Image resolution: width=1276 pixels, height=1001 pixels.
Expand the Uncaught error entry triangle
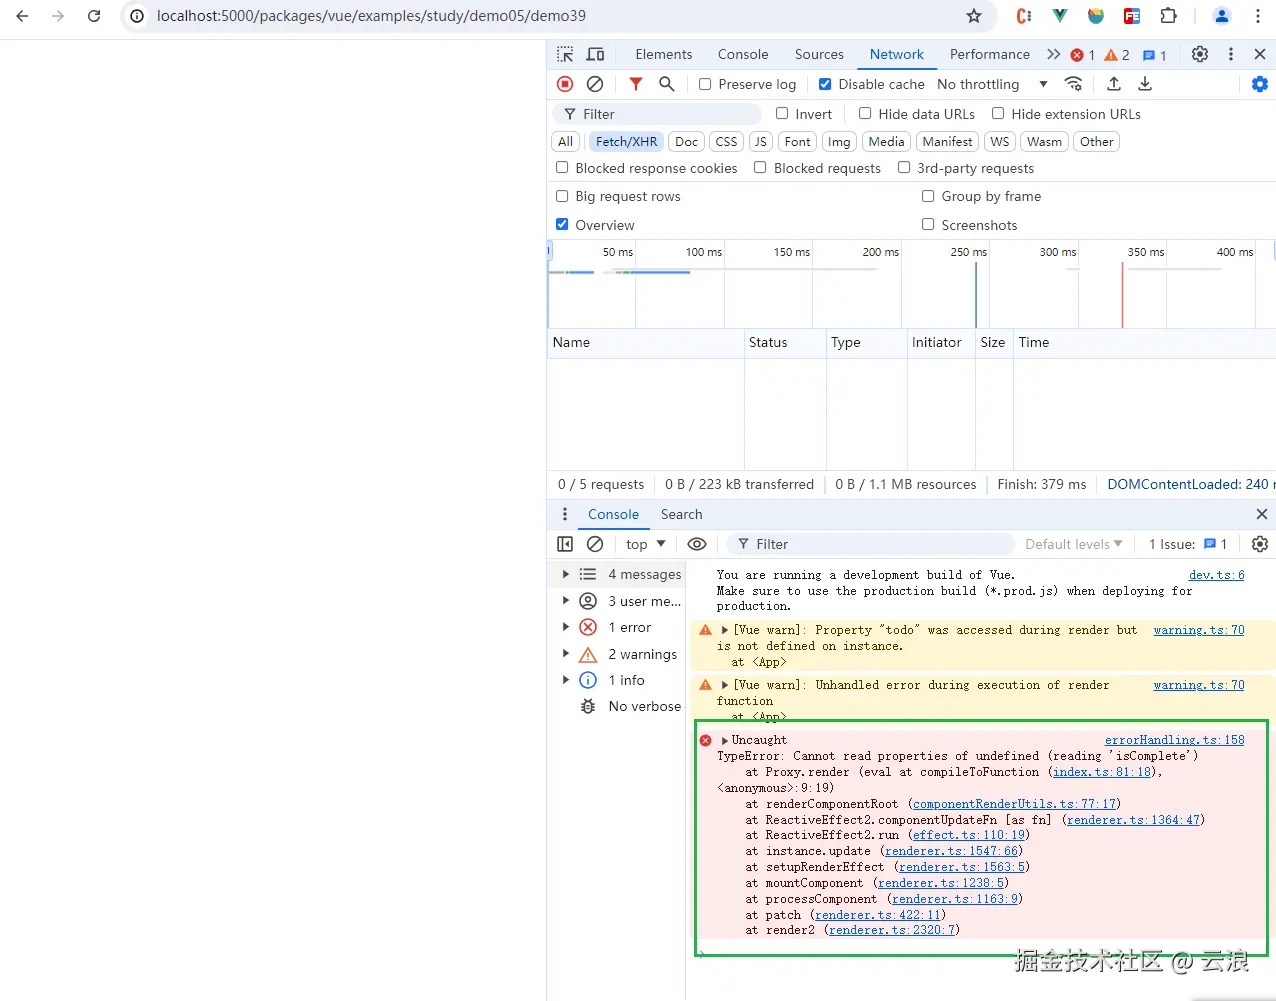(x=724, y=740)
